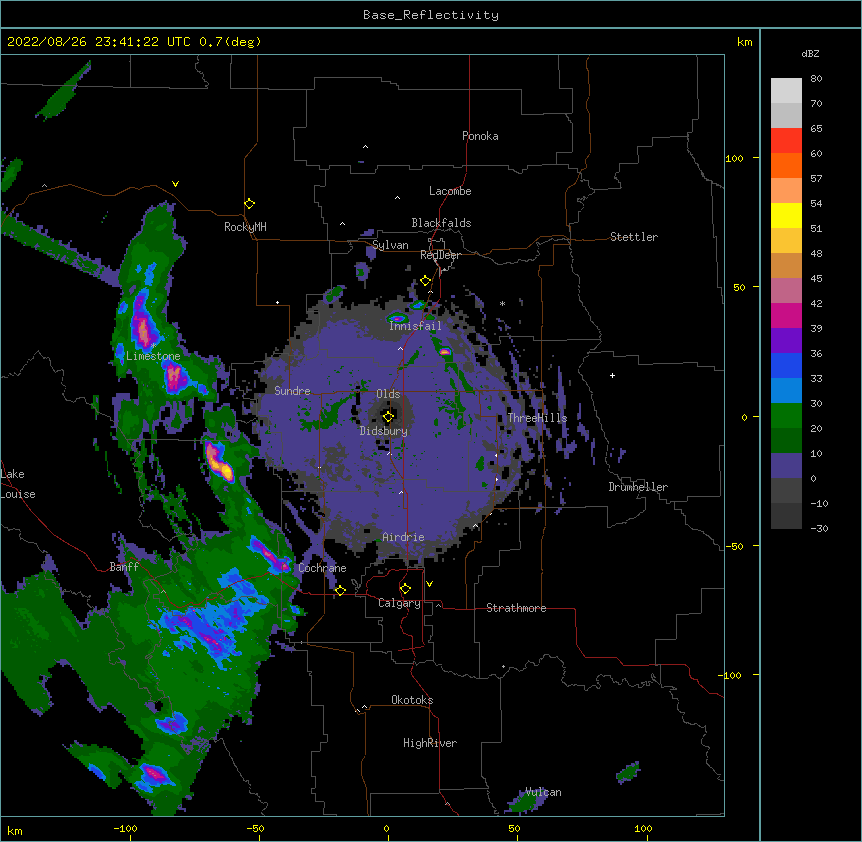The height and width of the screenshot is (842, 862).
Task: Click the Banff label
Action: pyautogui.click(x=124, y=567)
